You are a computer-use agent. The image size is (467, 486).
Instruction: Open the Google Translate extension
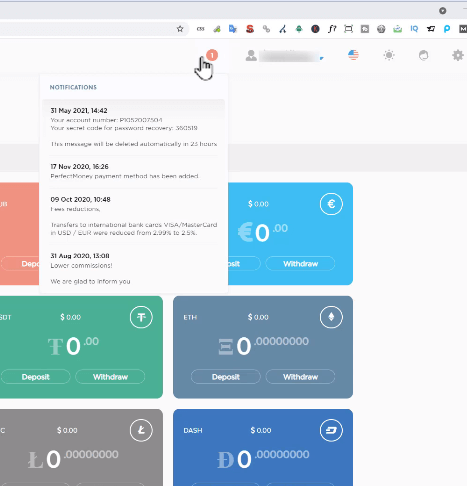233,29
